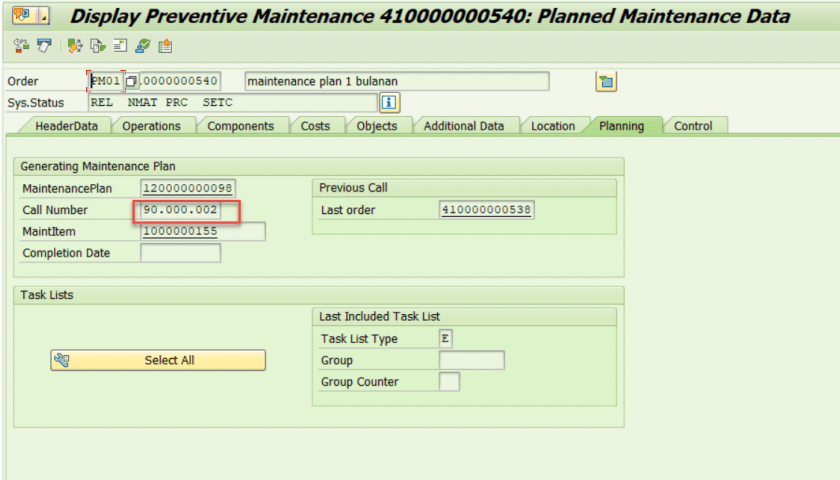Click the Last order field
Viewport: 840px width, 480px height.
(x=486, y=210)
